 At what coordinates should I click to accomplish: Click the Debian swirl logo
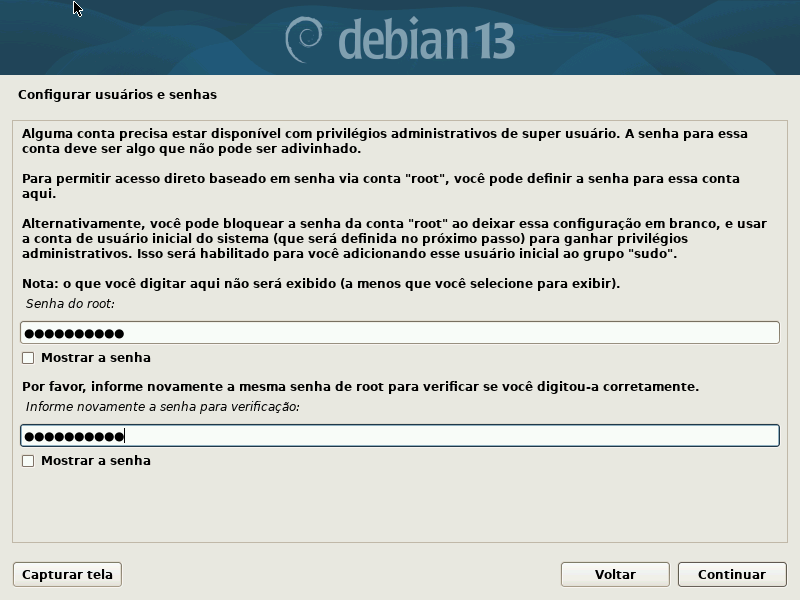point(304,40)
